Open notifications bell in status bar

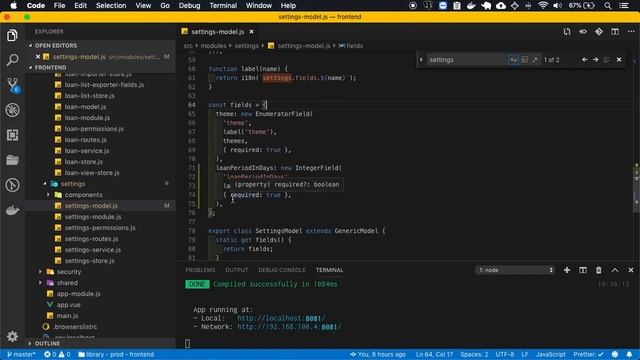point(629,354)
